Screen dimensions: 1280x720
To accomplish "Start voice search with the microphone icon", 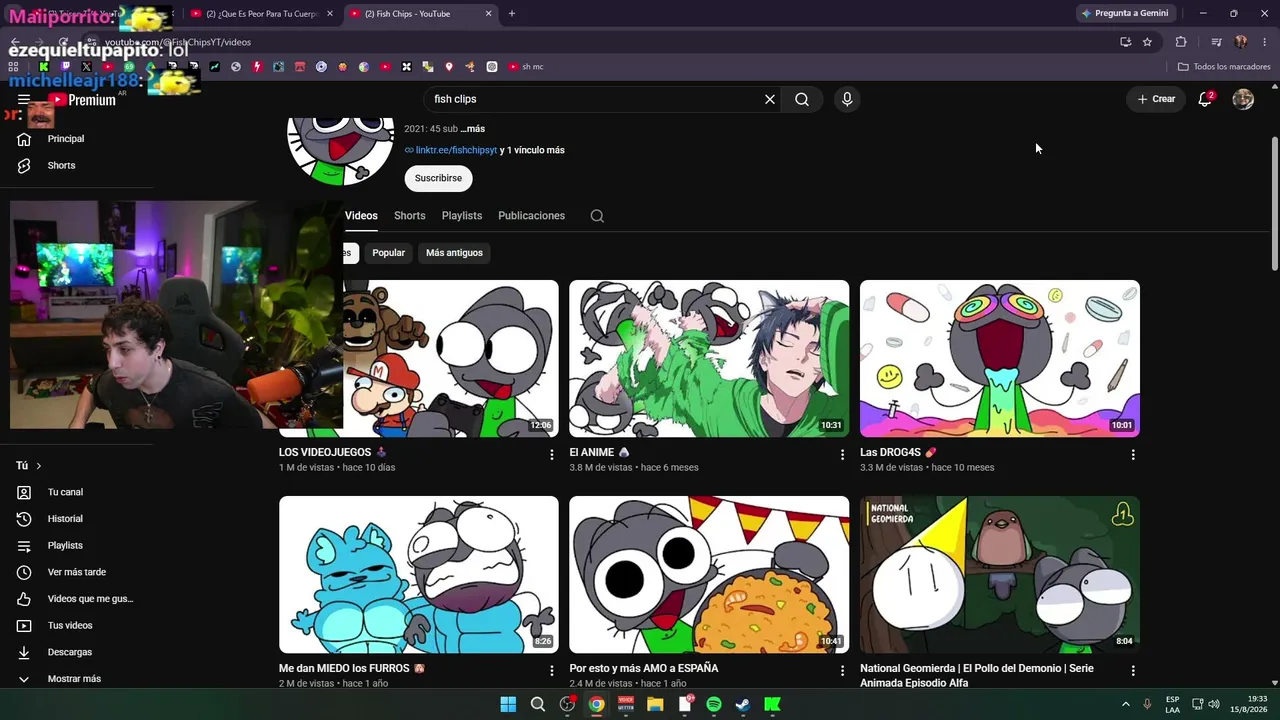I will [847, 99].
